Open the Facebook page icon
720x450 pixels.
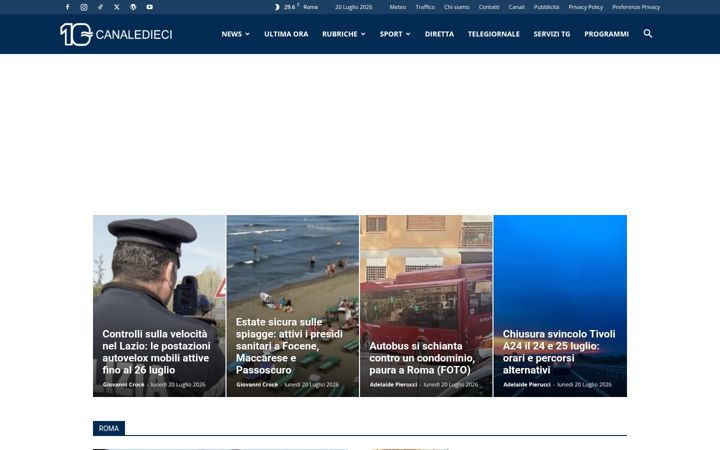(x=68, y=7)
